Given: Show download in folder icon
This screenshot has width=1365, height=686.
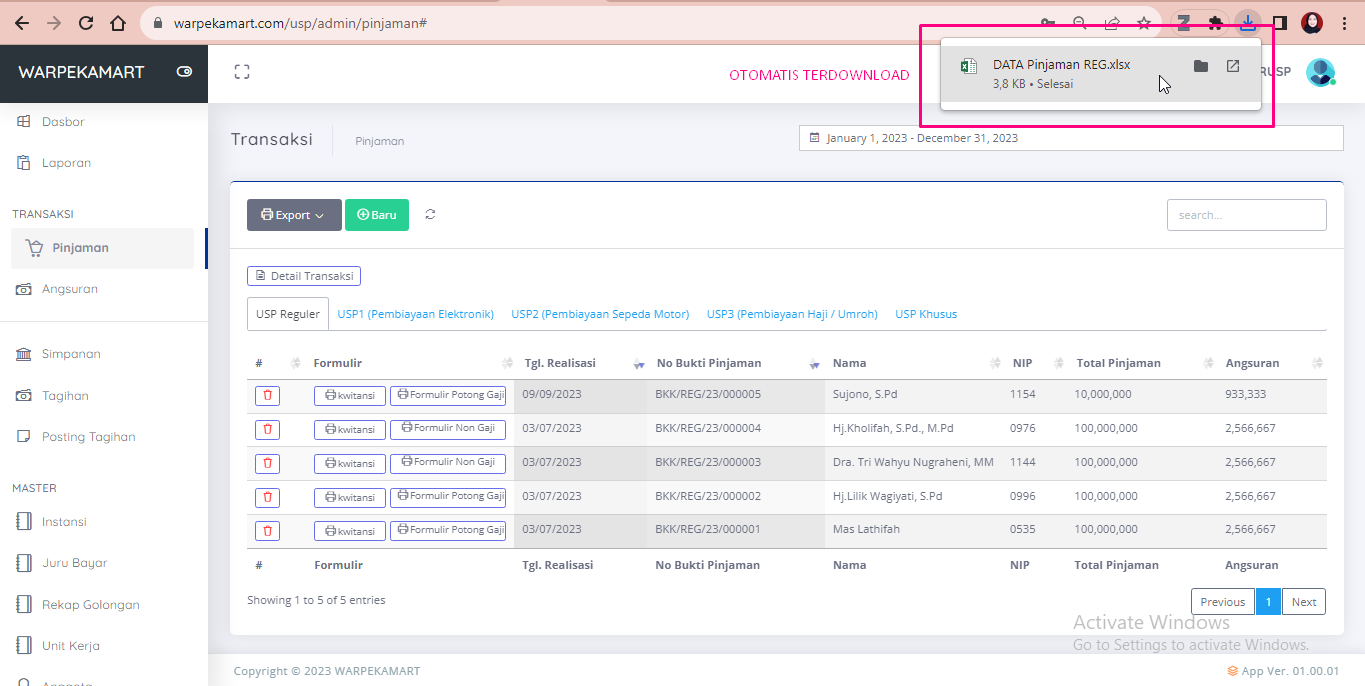Looking at the screenshot, I should tap(1201, 66).
